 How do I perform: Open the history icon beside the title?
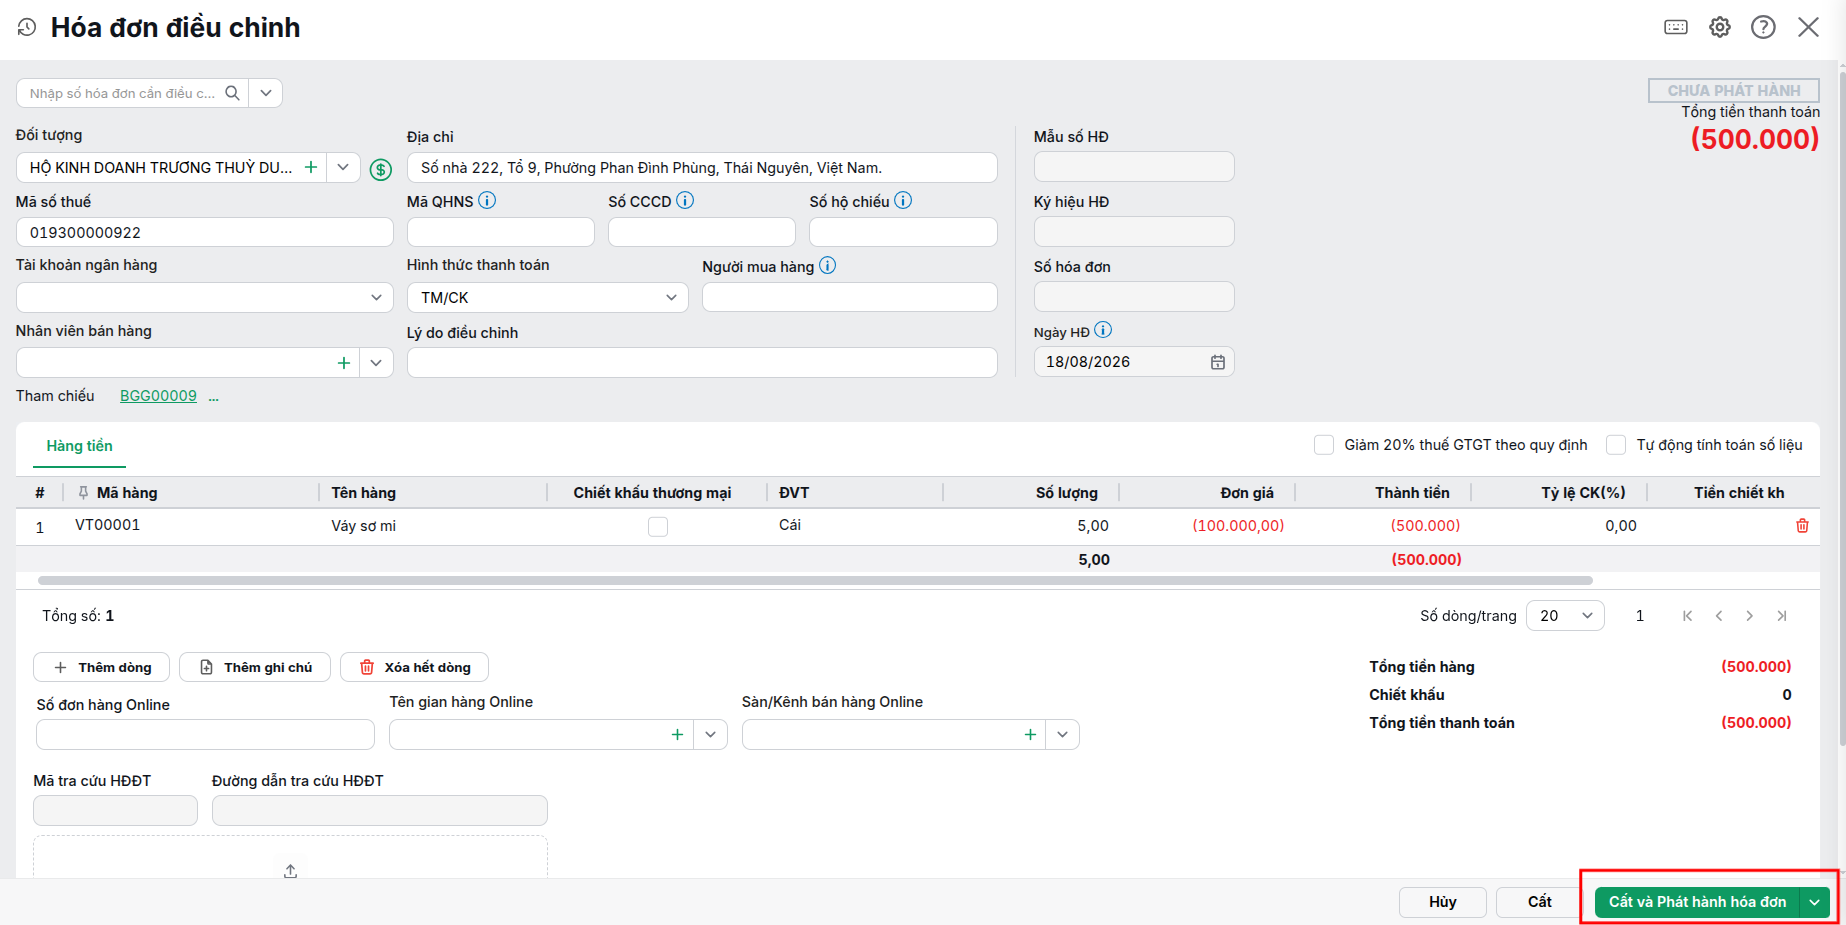pos(27,28)
